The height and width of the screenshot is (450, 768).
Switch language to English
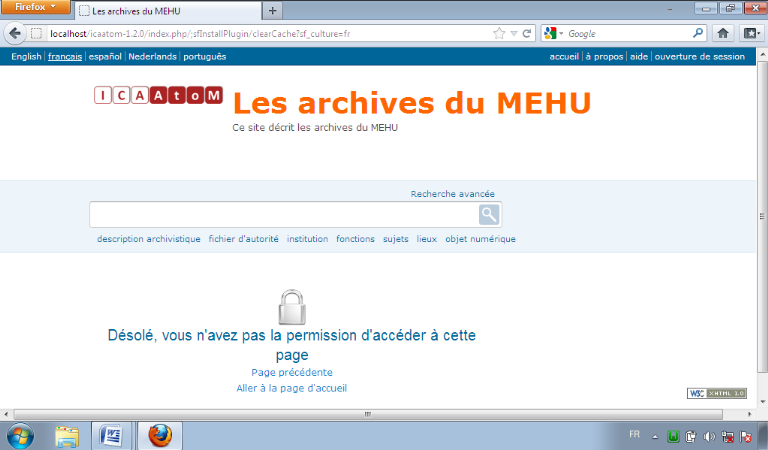pyautogui.click(x=26, y=56)
